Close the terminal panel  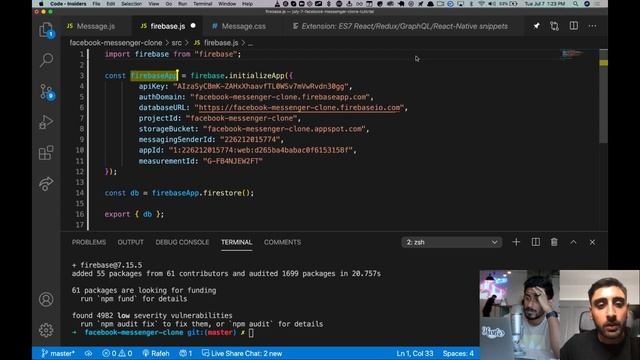point(592,242)
